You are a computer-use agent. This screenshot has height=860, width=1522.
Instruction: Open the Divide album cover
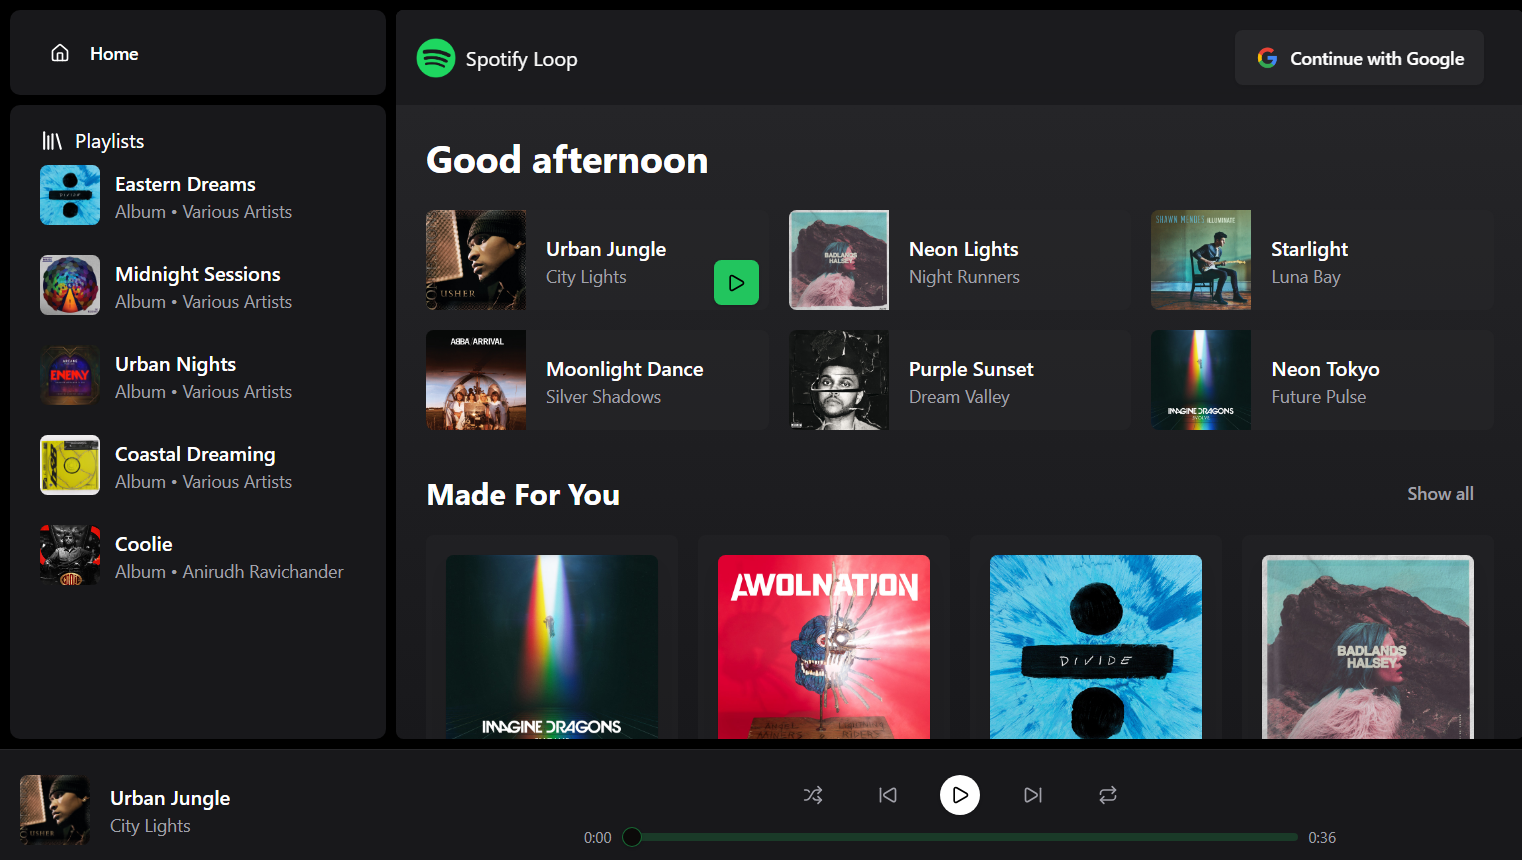click(x=1095, y=647)
